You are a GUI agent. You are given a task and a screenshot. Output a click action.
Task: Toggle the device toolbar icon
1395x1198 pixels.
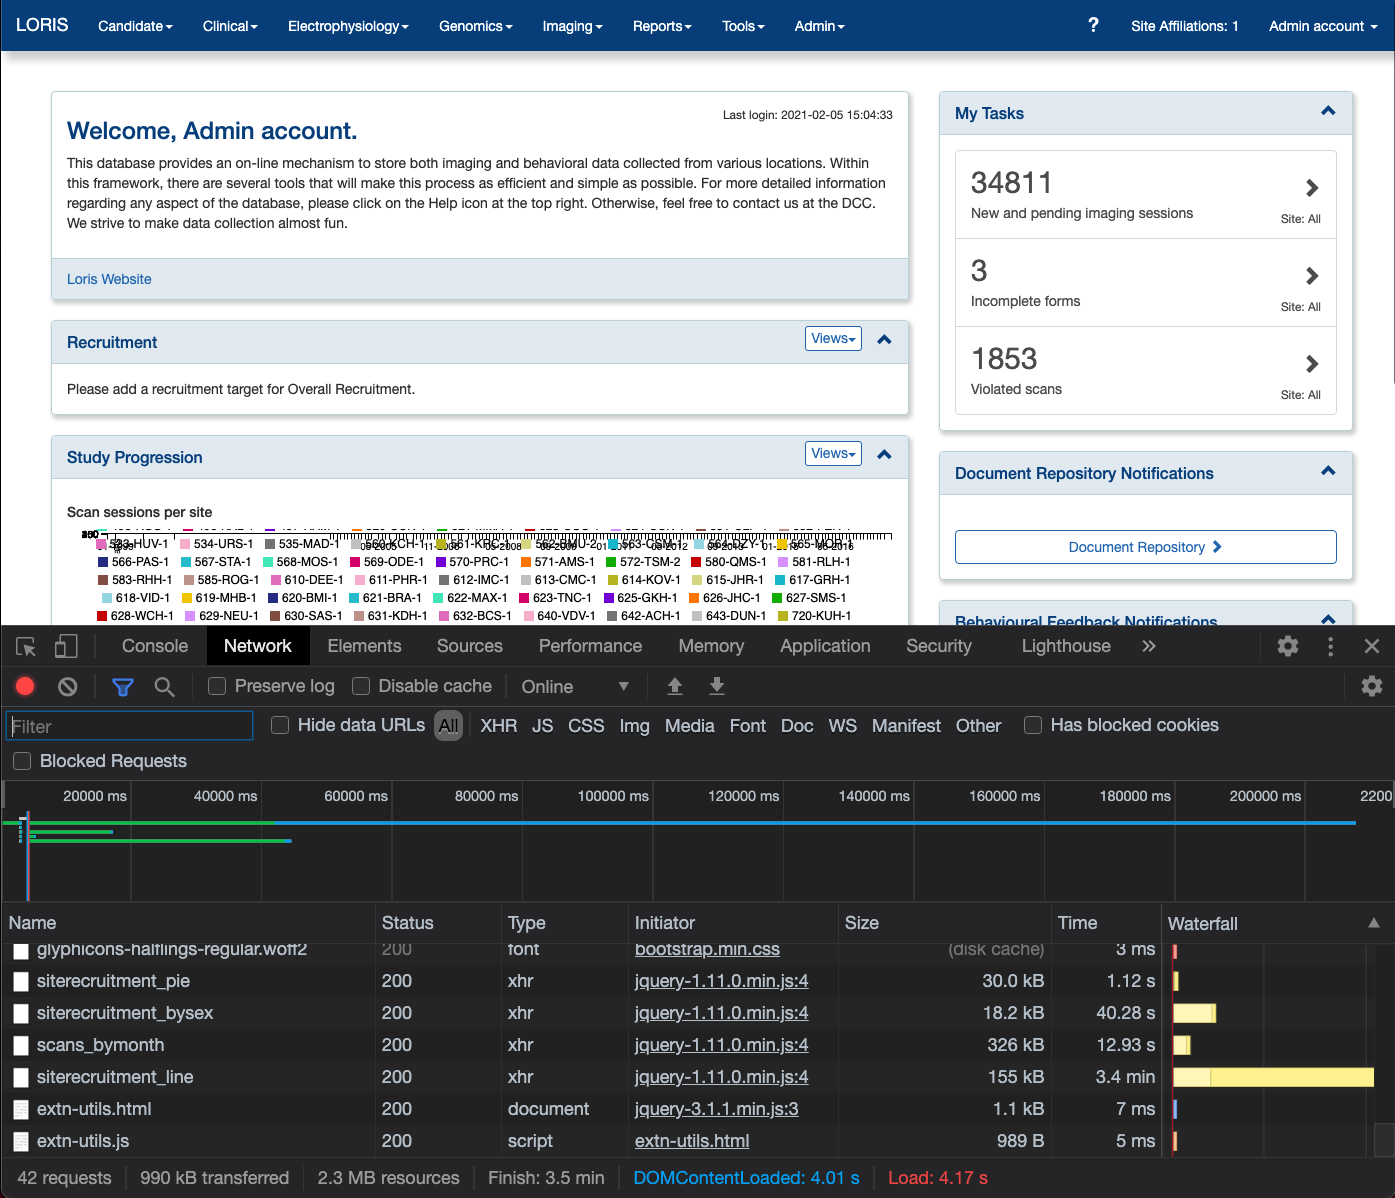66,647
